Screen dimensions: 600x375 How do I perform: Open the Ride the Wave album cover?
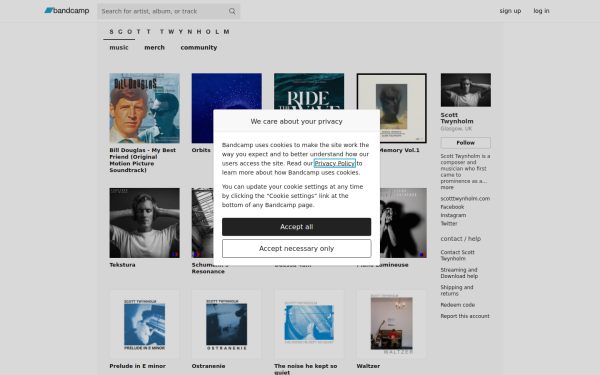[x=309, y=91]
